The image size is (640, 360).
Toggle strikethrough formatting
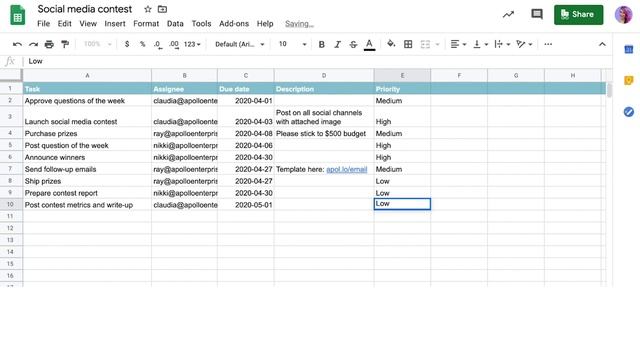coord(353,44)
